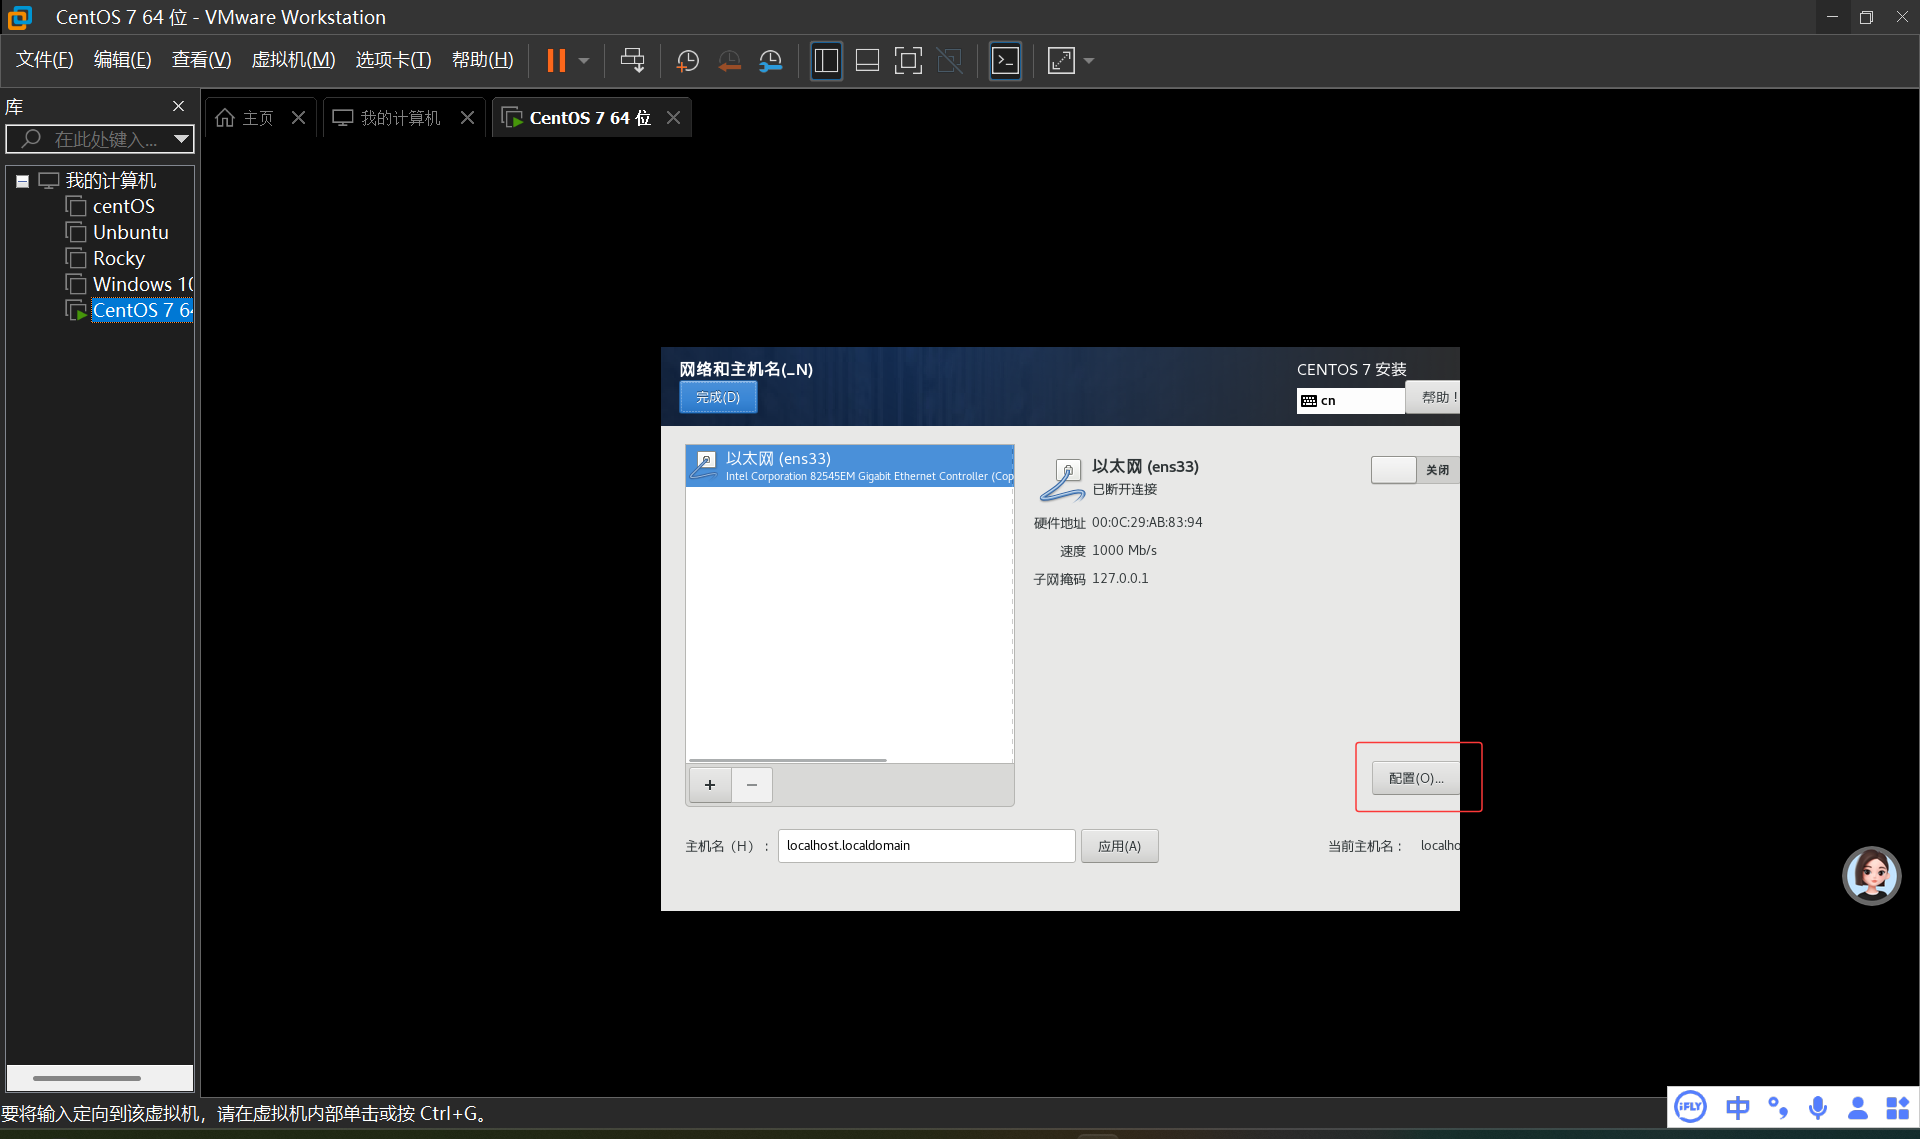Viewport: 1920px width, 1139px height.
Task: Close the CentOS 7 64 位 tab
Action: (x=673, y=118)
